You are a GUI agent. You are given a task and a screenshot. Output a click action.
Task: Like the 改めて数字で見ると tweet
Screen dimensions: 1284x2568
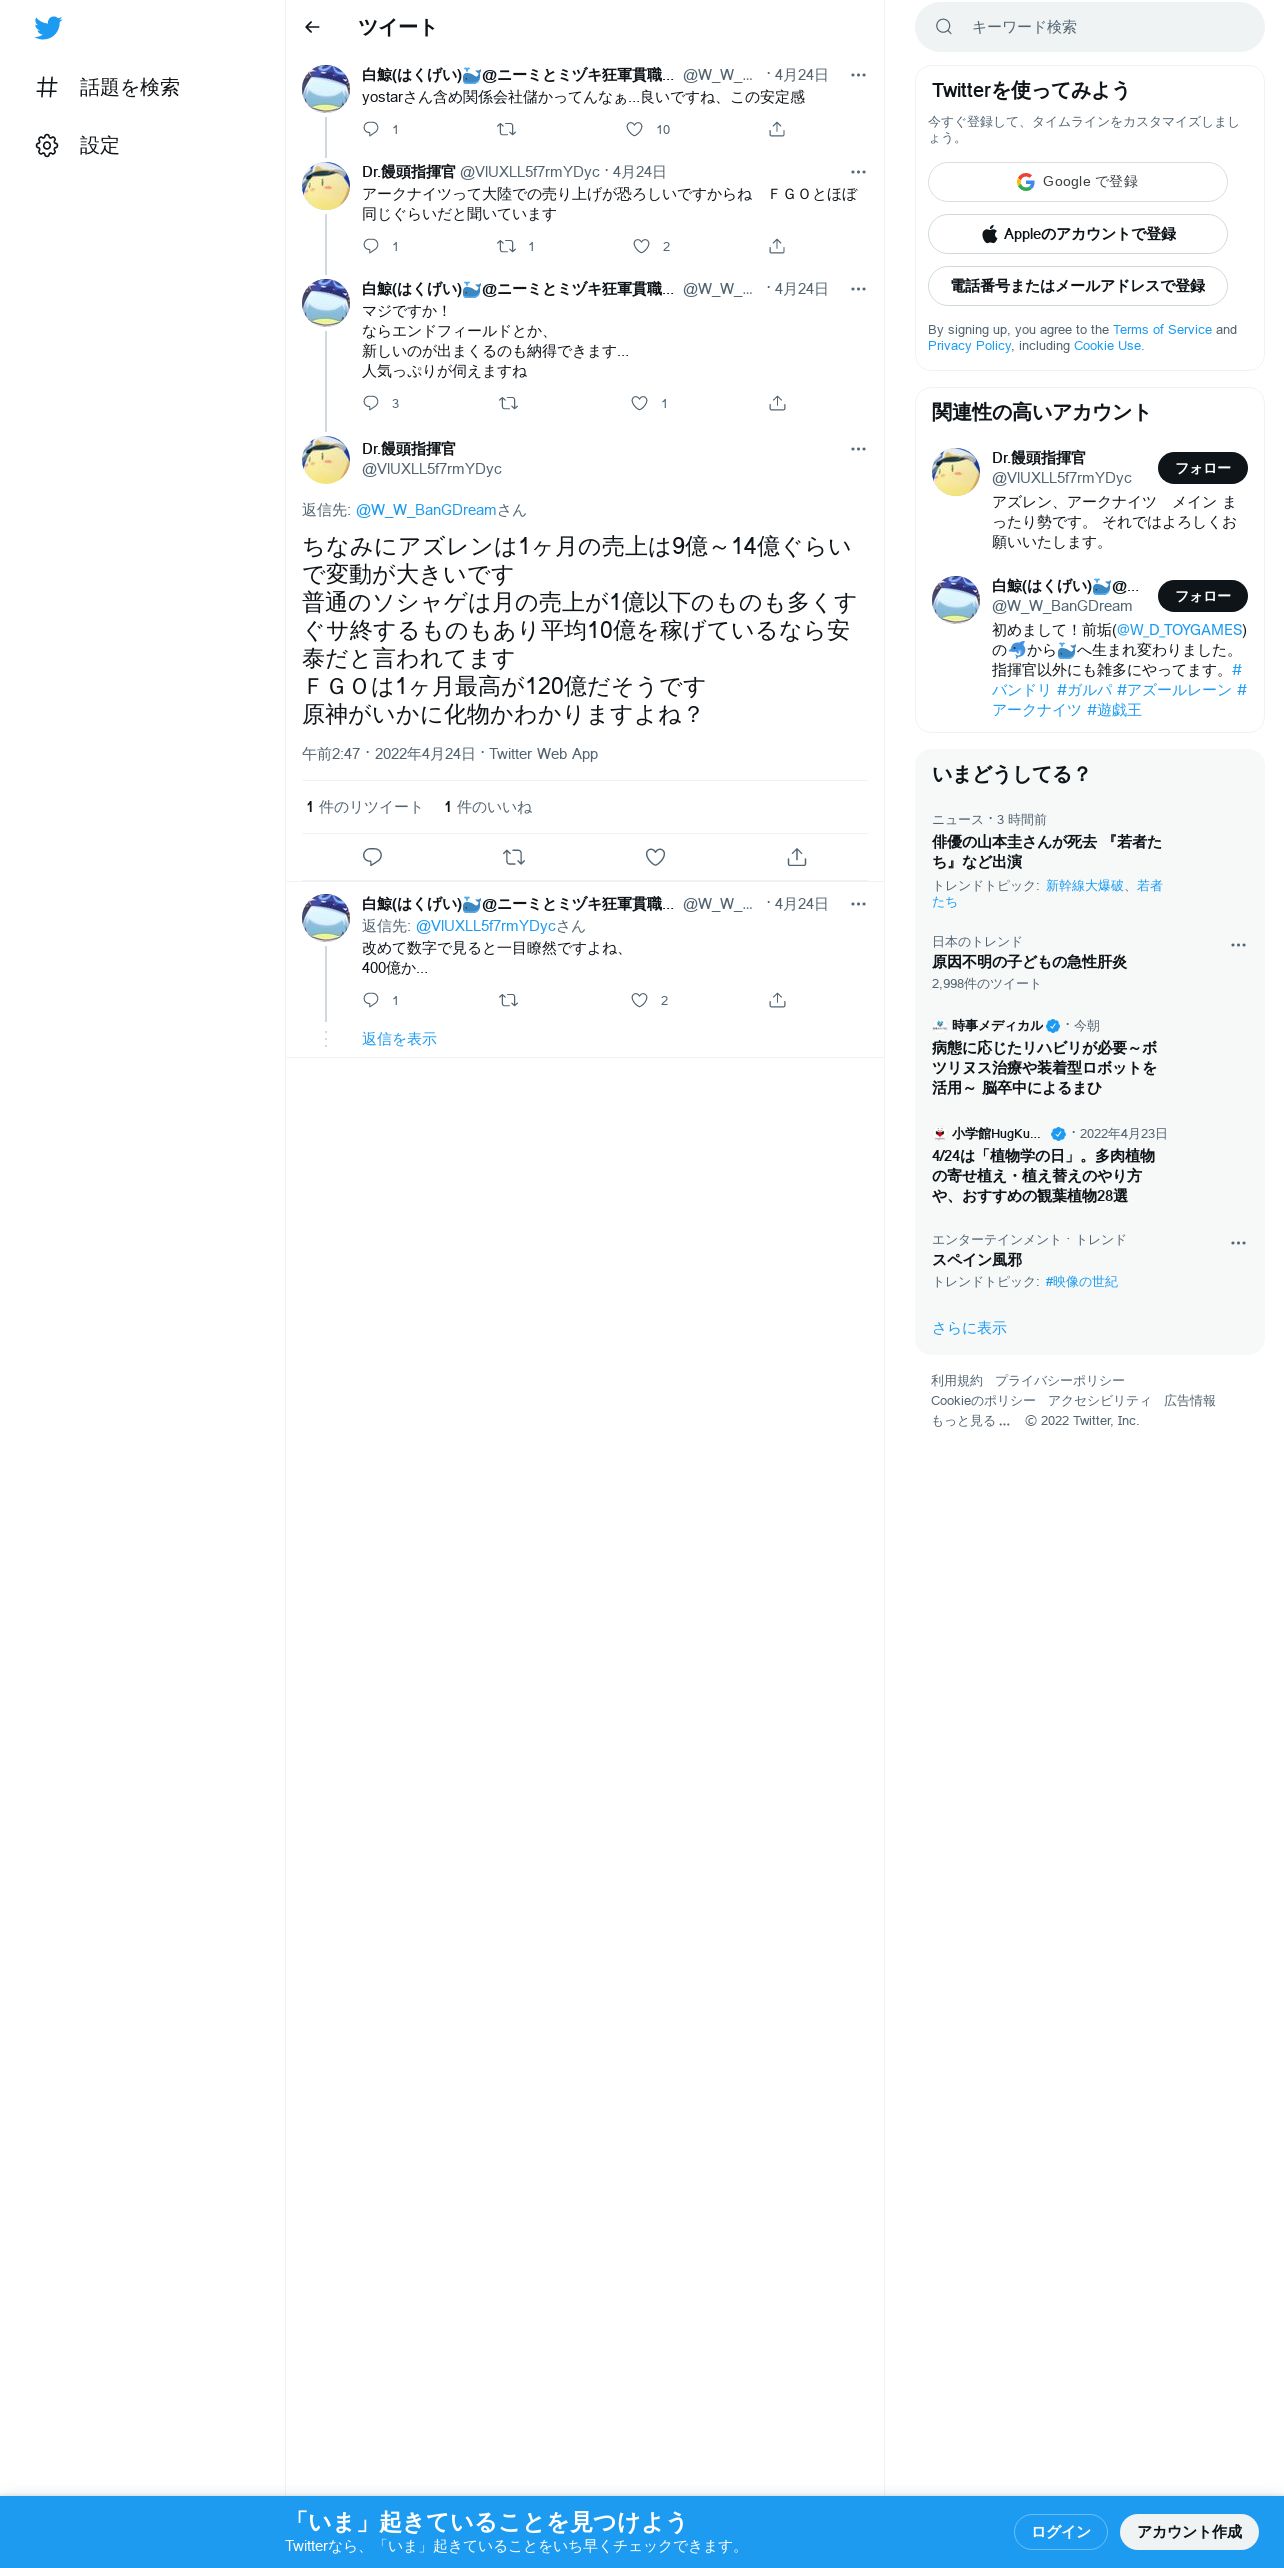(639, 1000)
